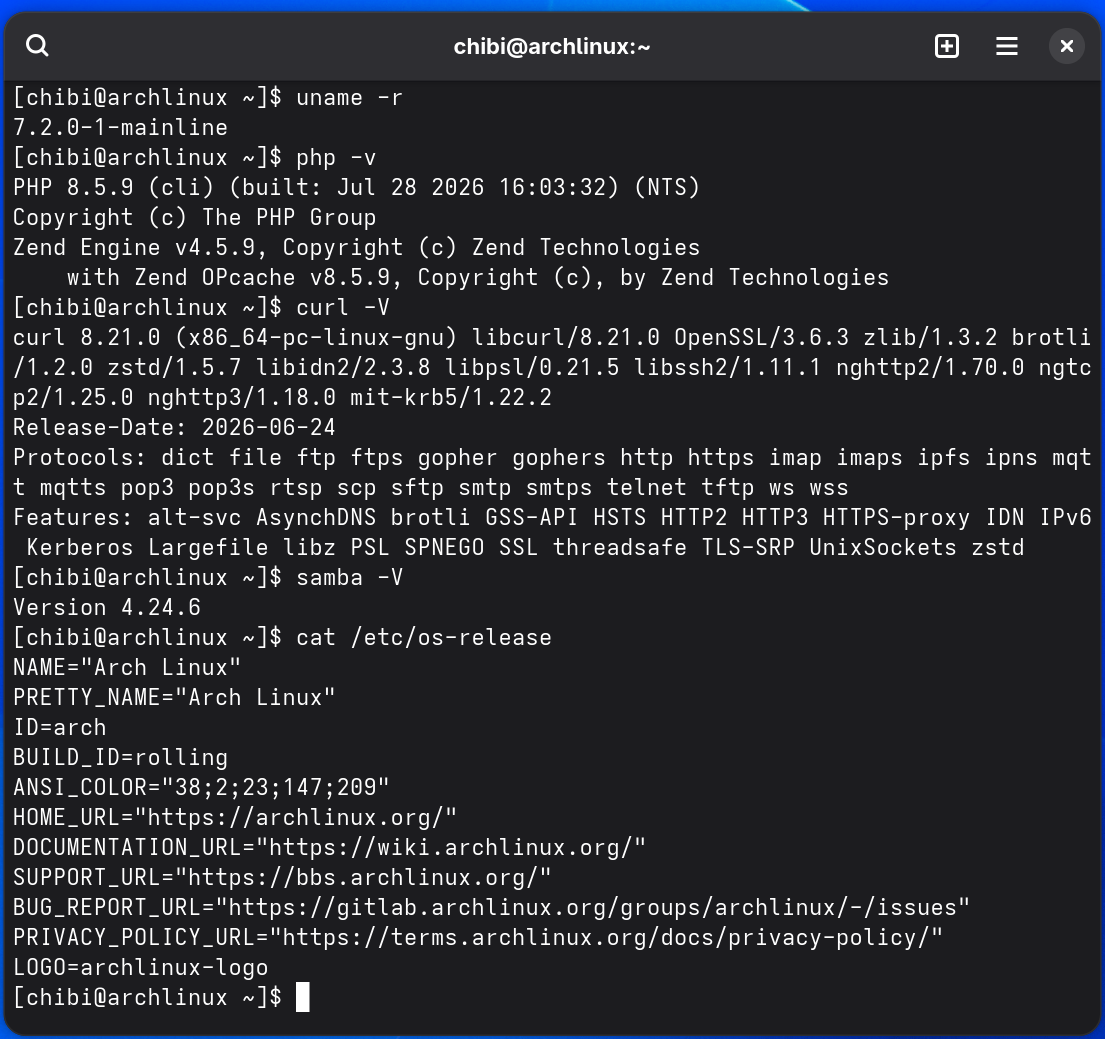Click the BUILD_ID=rolling line
Viewport: 1105px width, 1039px height.
pyautogui.click(x=121, y=757)
